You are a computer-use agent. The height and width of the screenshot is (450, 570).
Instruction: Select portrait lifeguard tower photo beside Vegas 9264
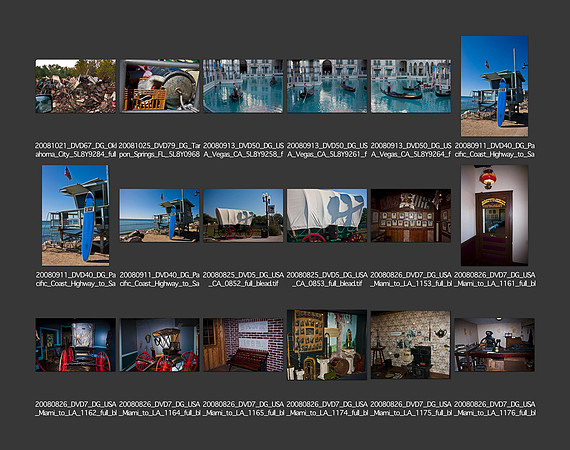494,86
